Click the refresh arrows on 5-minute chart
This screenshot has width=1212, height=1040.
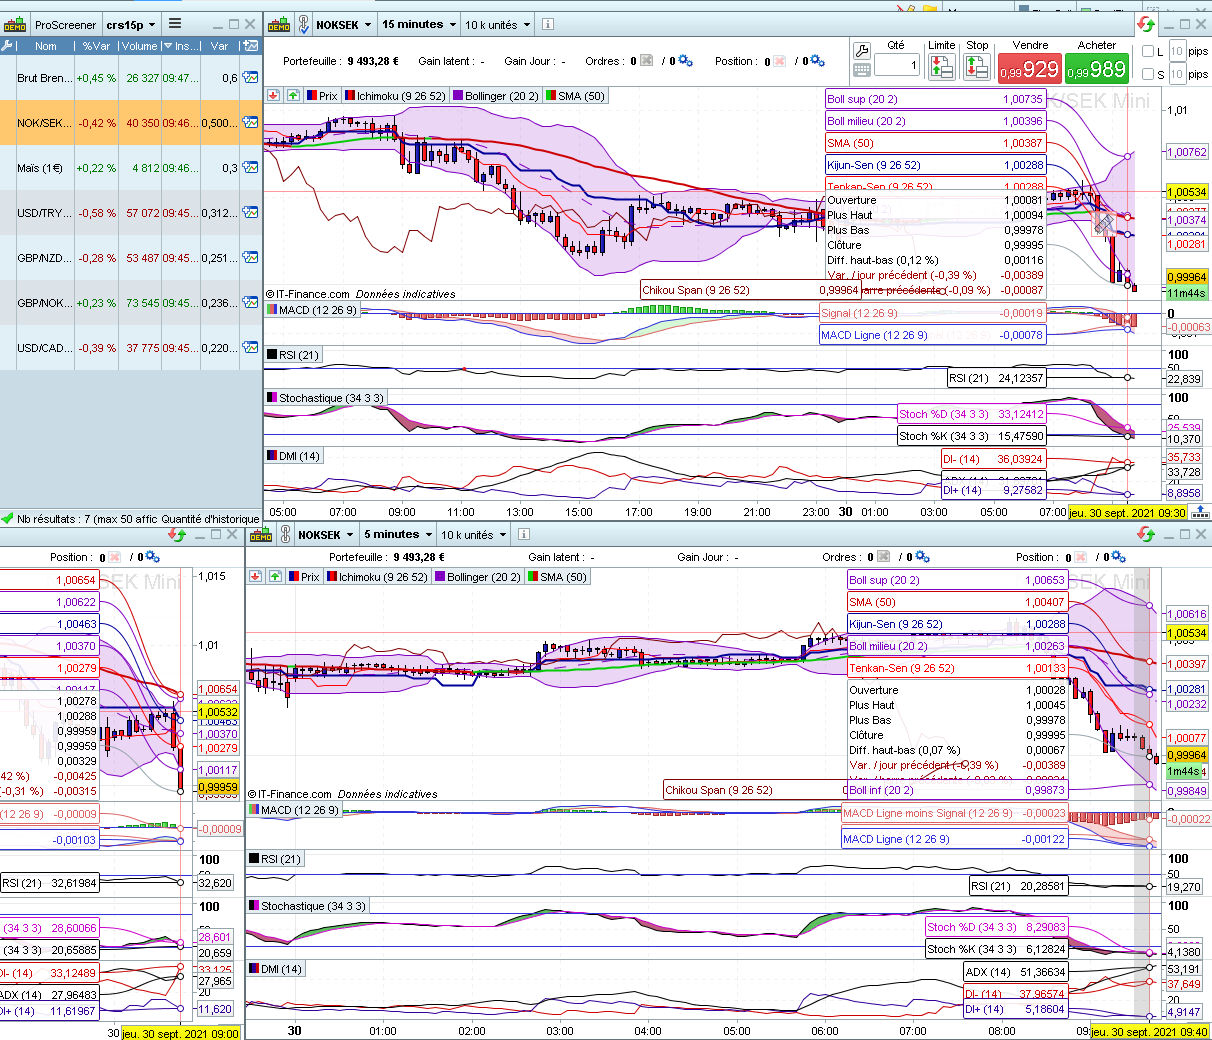[x=1146, y=535]
